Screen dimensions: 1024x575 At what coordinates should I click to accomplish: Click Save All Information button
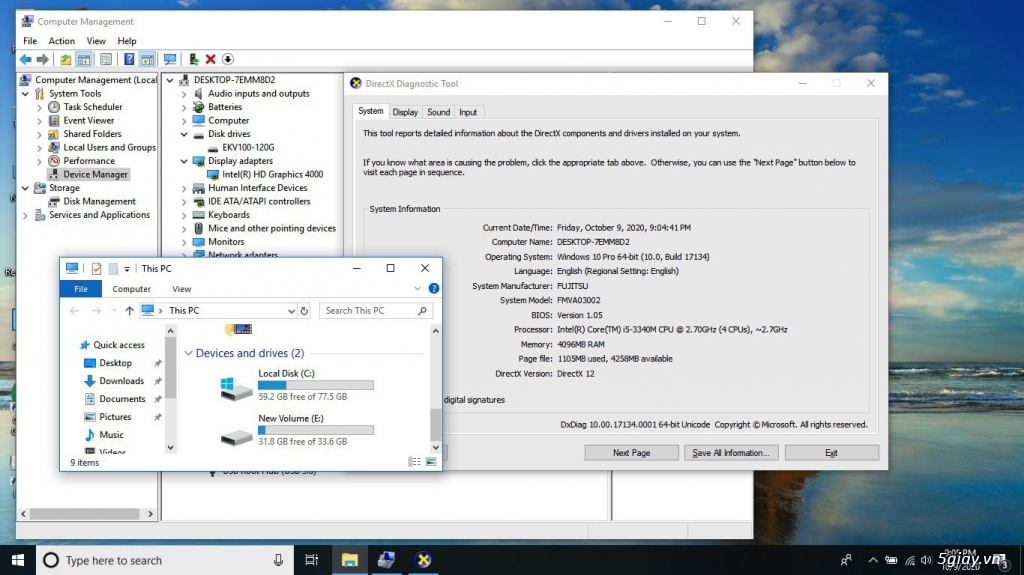(731, 453)
